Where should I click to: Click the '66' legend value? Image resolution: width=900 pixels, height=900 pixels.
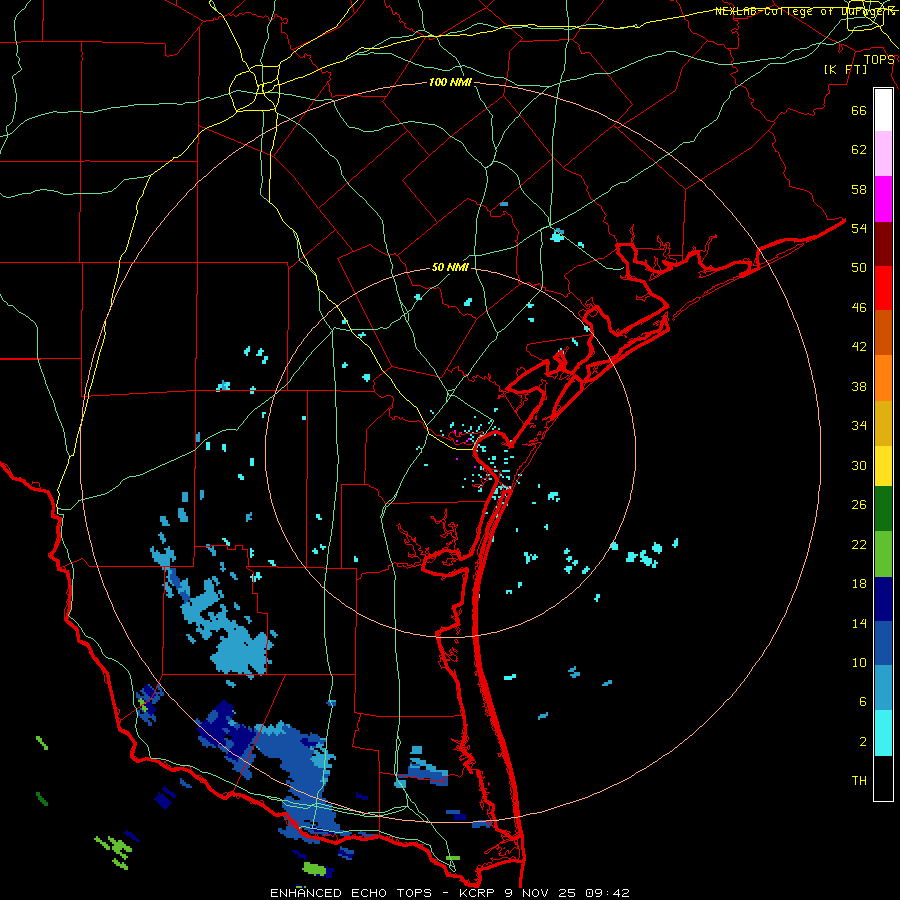coord(859,111)
